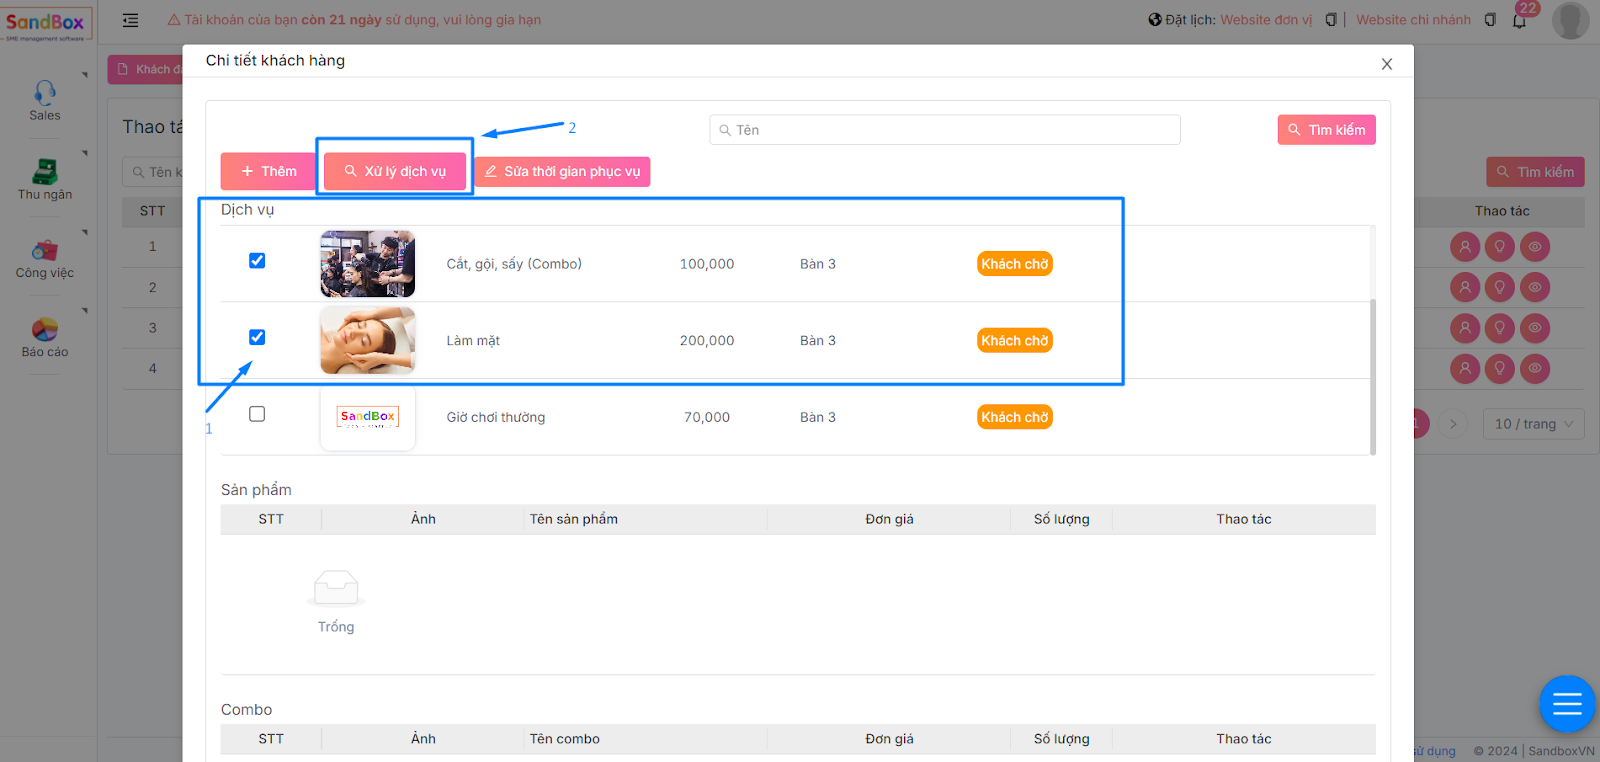Click the user avatar in header
Screen dimensions: 1600x762
click(x=1570, y=20)
